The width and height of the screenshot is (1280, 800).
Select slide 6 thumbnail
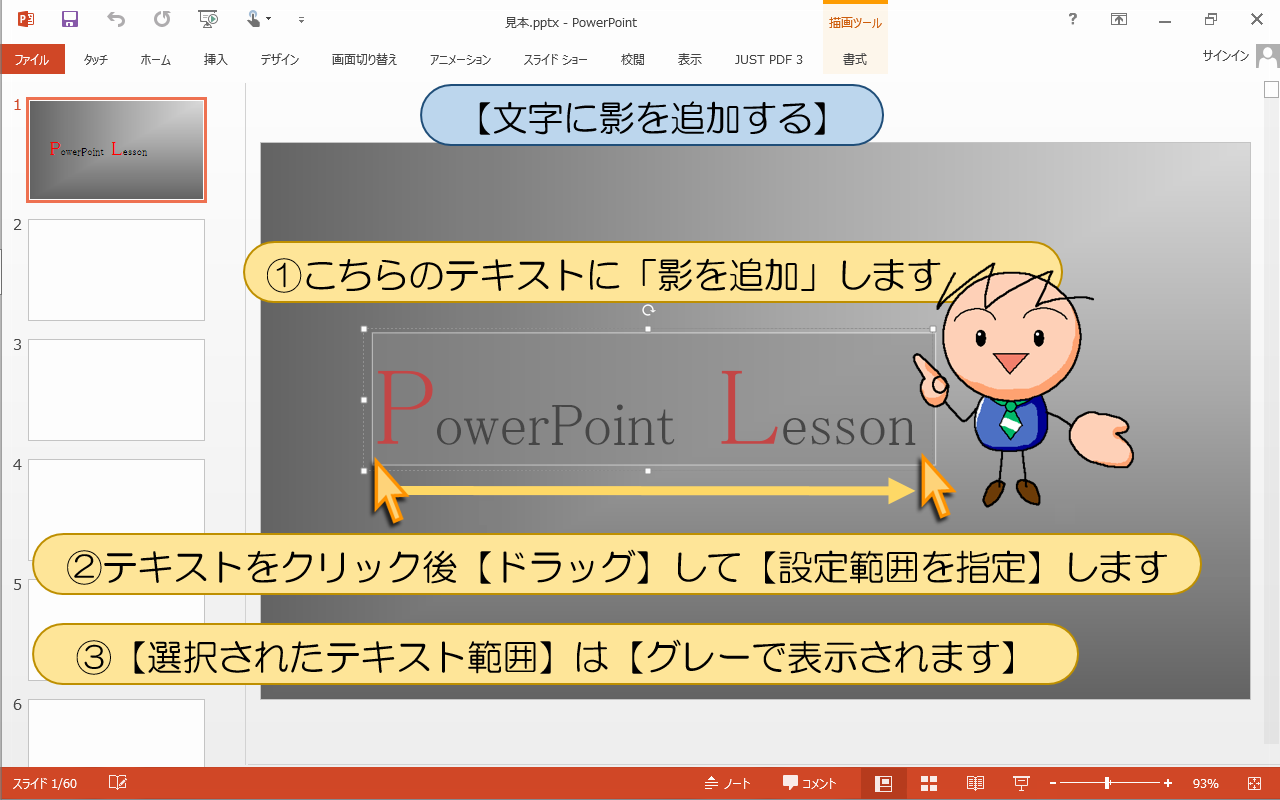(116, 733)
